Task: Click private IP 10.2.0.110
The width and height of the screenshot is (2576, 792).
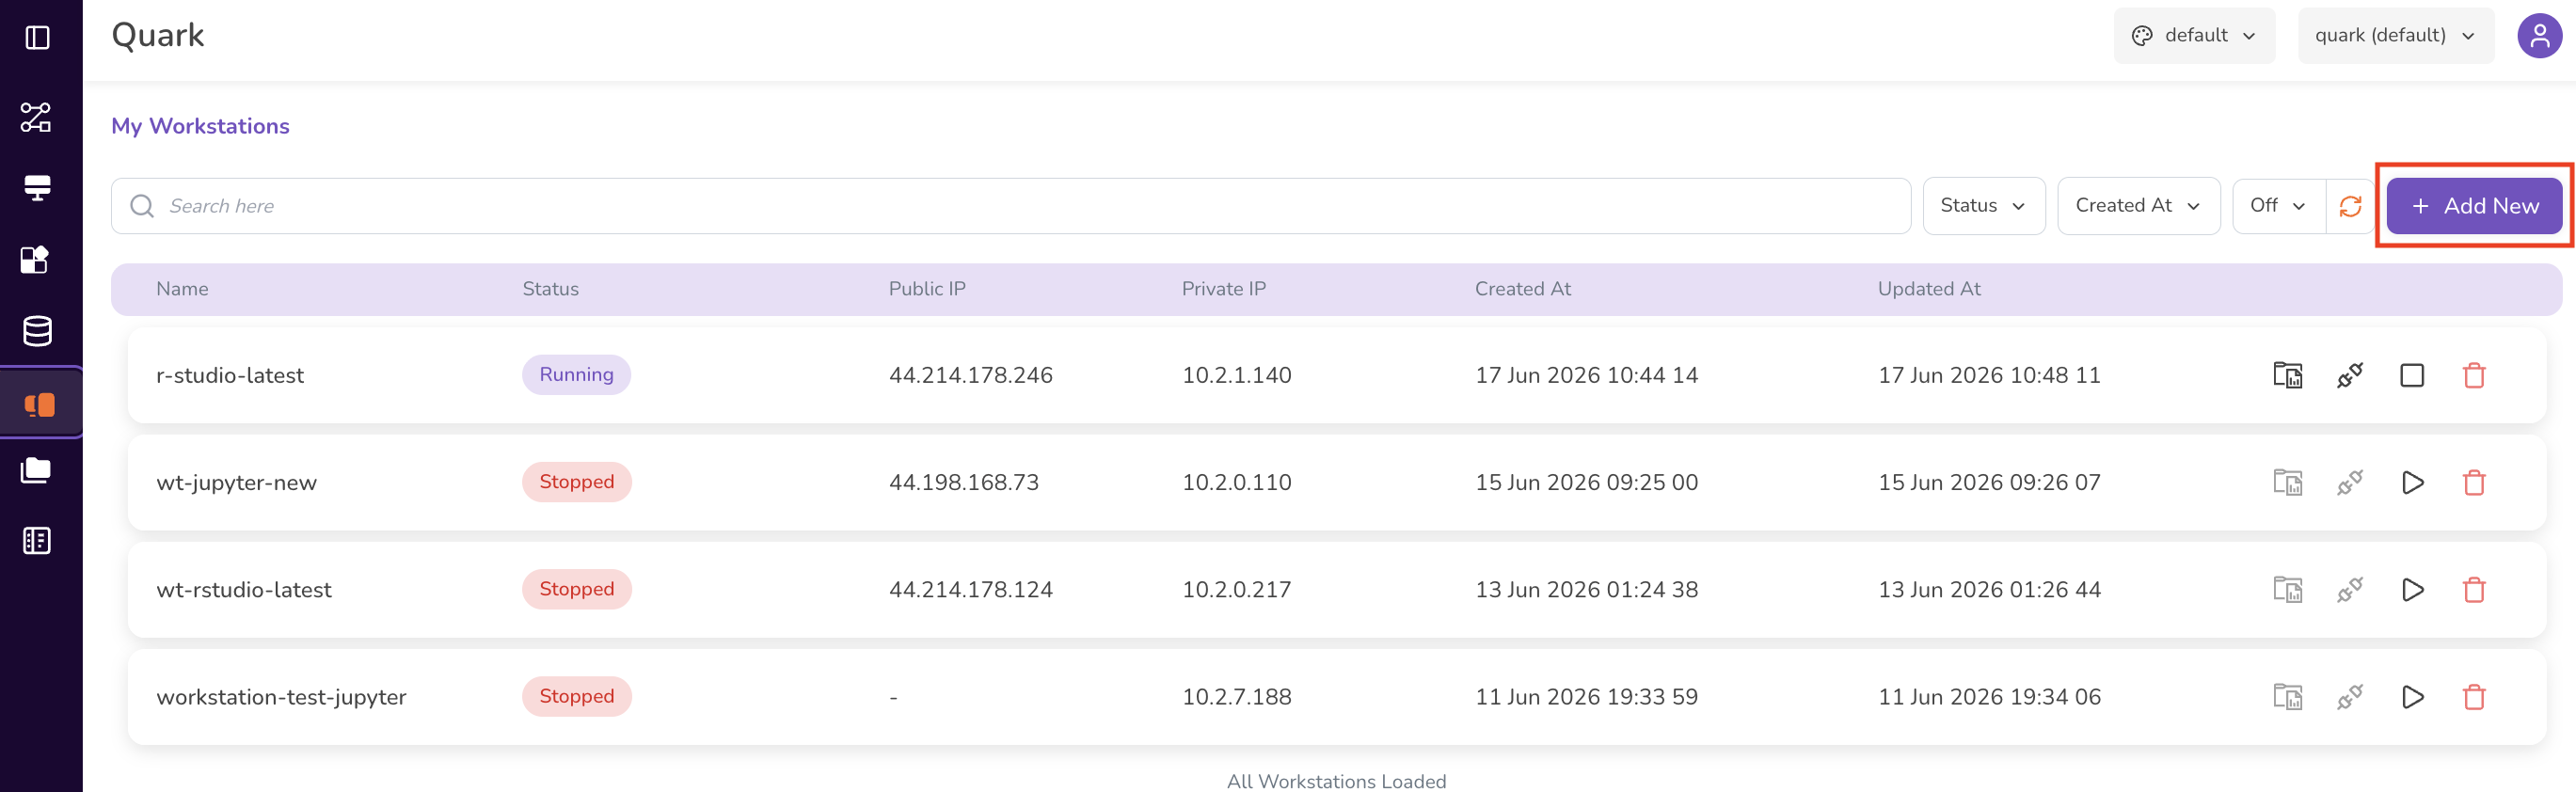Action: (1236, 482)
